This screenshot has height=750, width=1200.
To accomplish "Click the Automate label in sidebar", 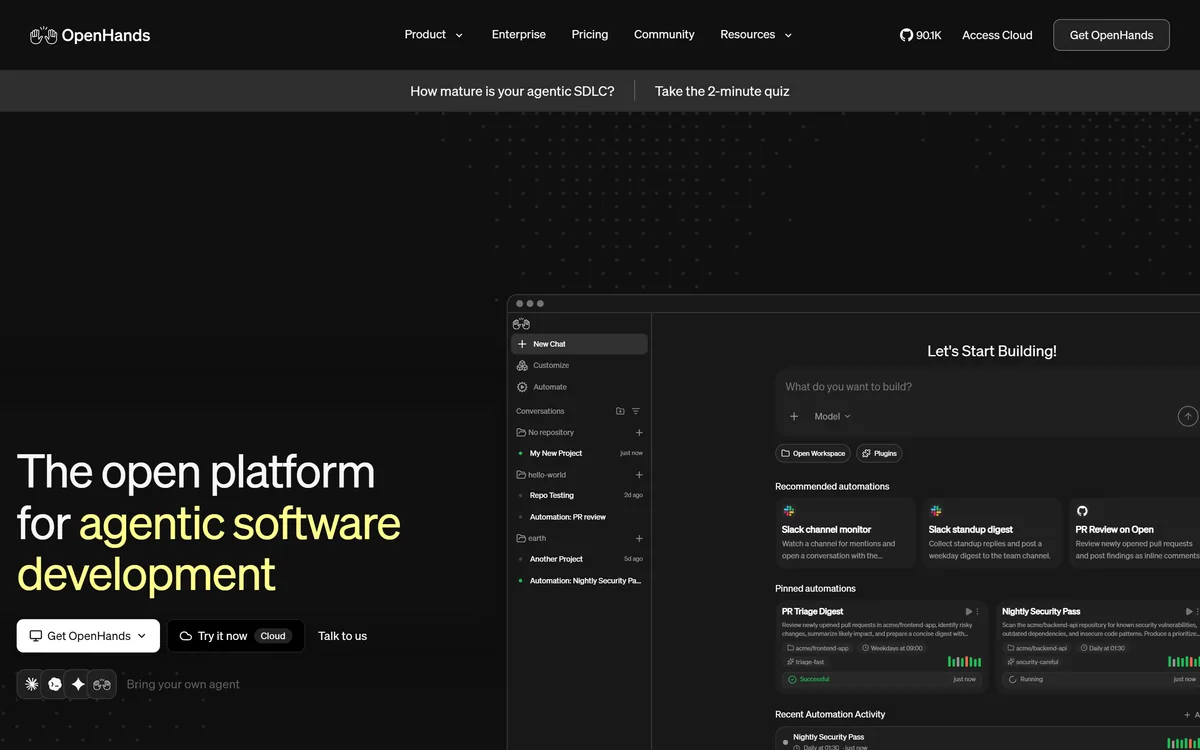I will (x=550, y=387).
